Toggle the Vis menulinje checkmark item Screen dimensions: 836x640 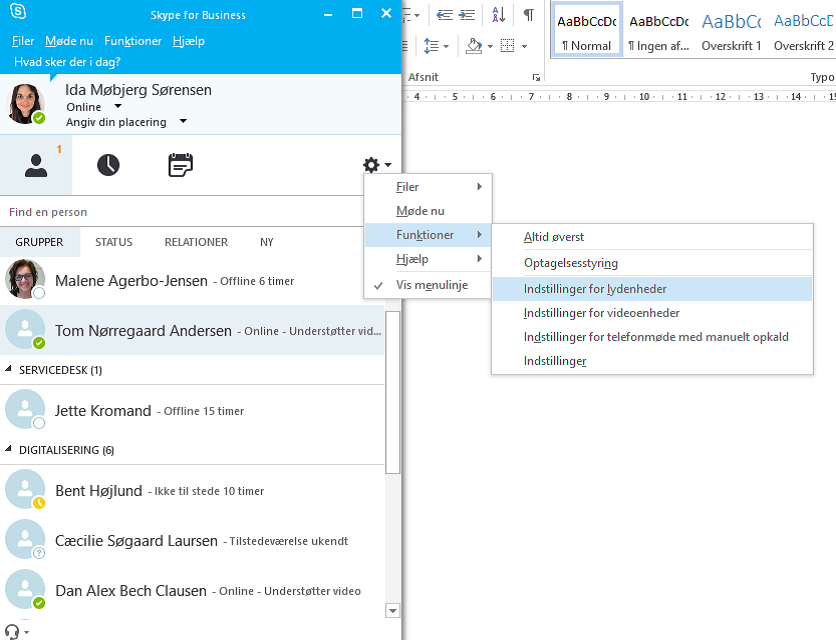click(427, 285)
